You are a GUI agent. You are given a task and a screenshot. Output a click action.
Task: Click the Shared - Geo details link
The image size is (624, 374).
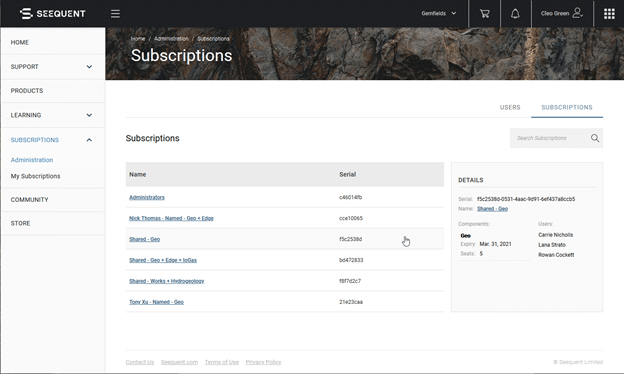coord(492,209)
